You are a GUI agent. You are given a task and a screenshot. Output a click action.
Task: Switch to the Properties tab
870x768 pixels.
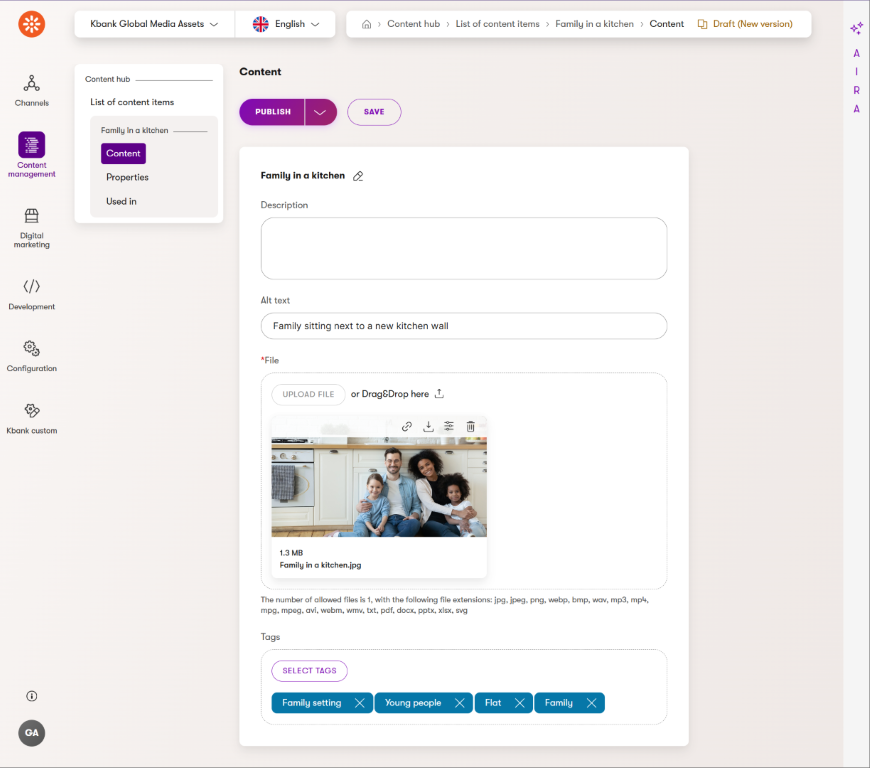coord(127,177)
